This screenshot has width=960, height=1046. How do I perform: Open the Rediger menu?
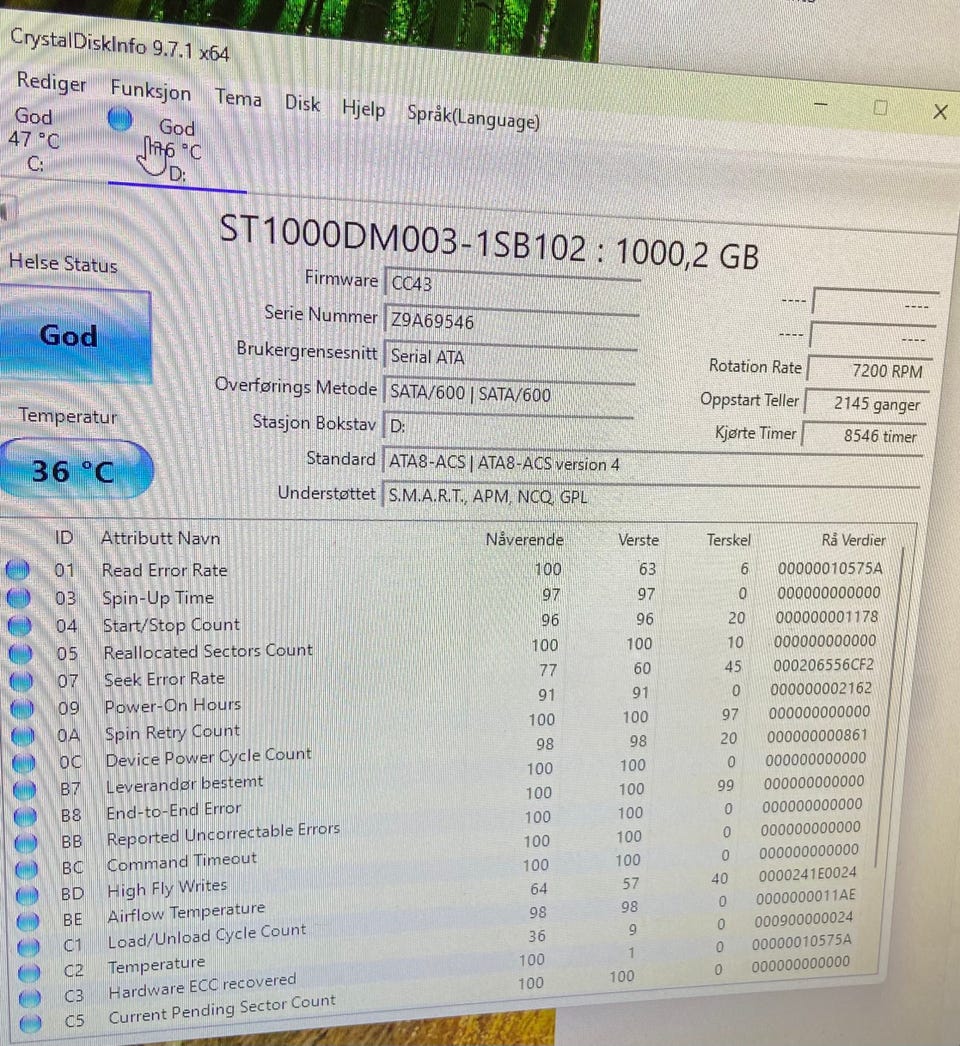[51, 82]
